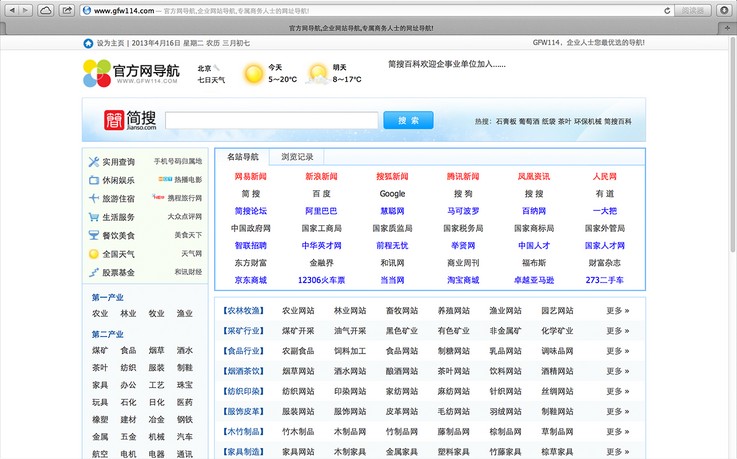The width and height of the screenshot is (737, 459).
Task: Open 生活服务 shopping cart icon
Action: [94, 217]
